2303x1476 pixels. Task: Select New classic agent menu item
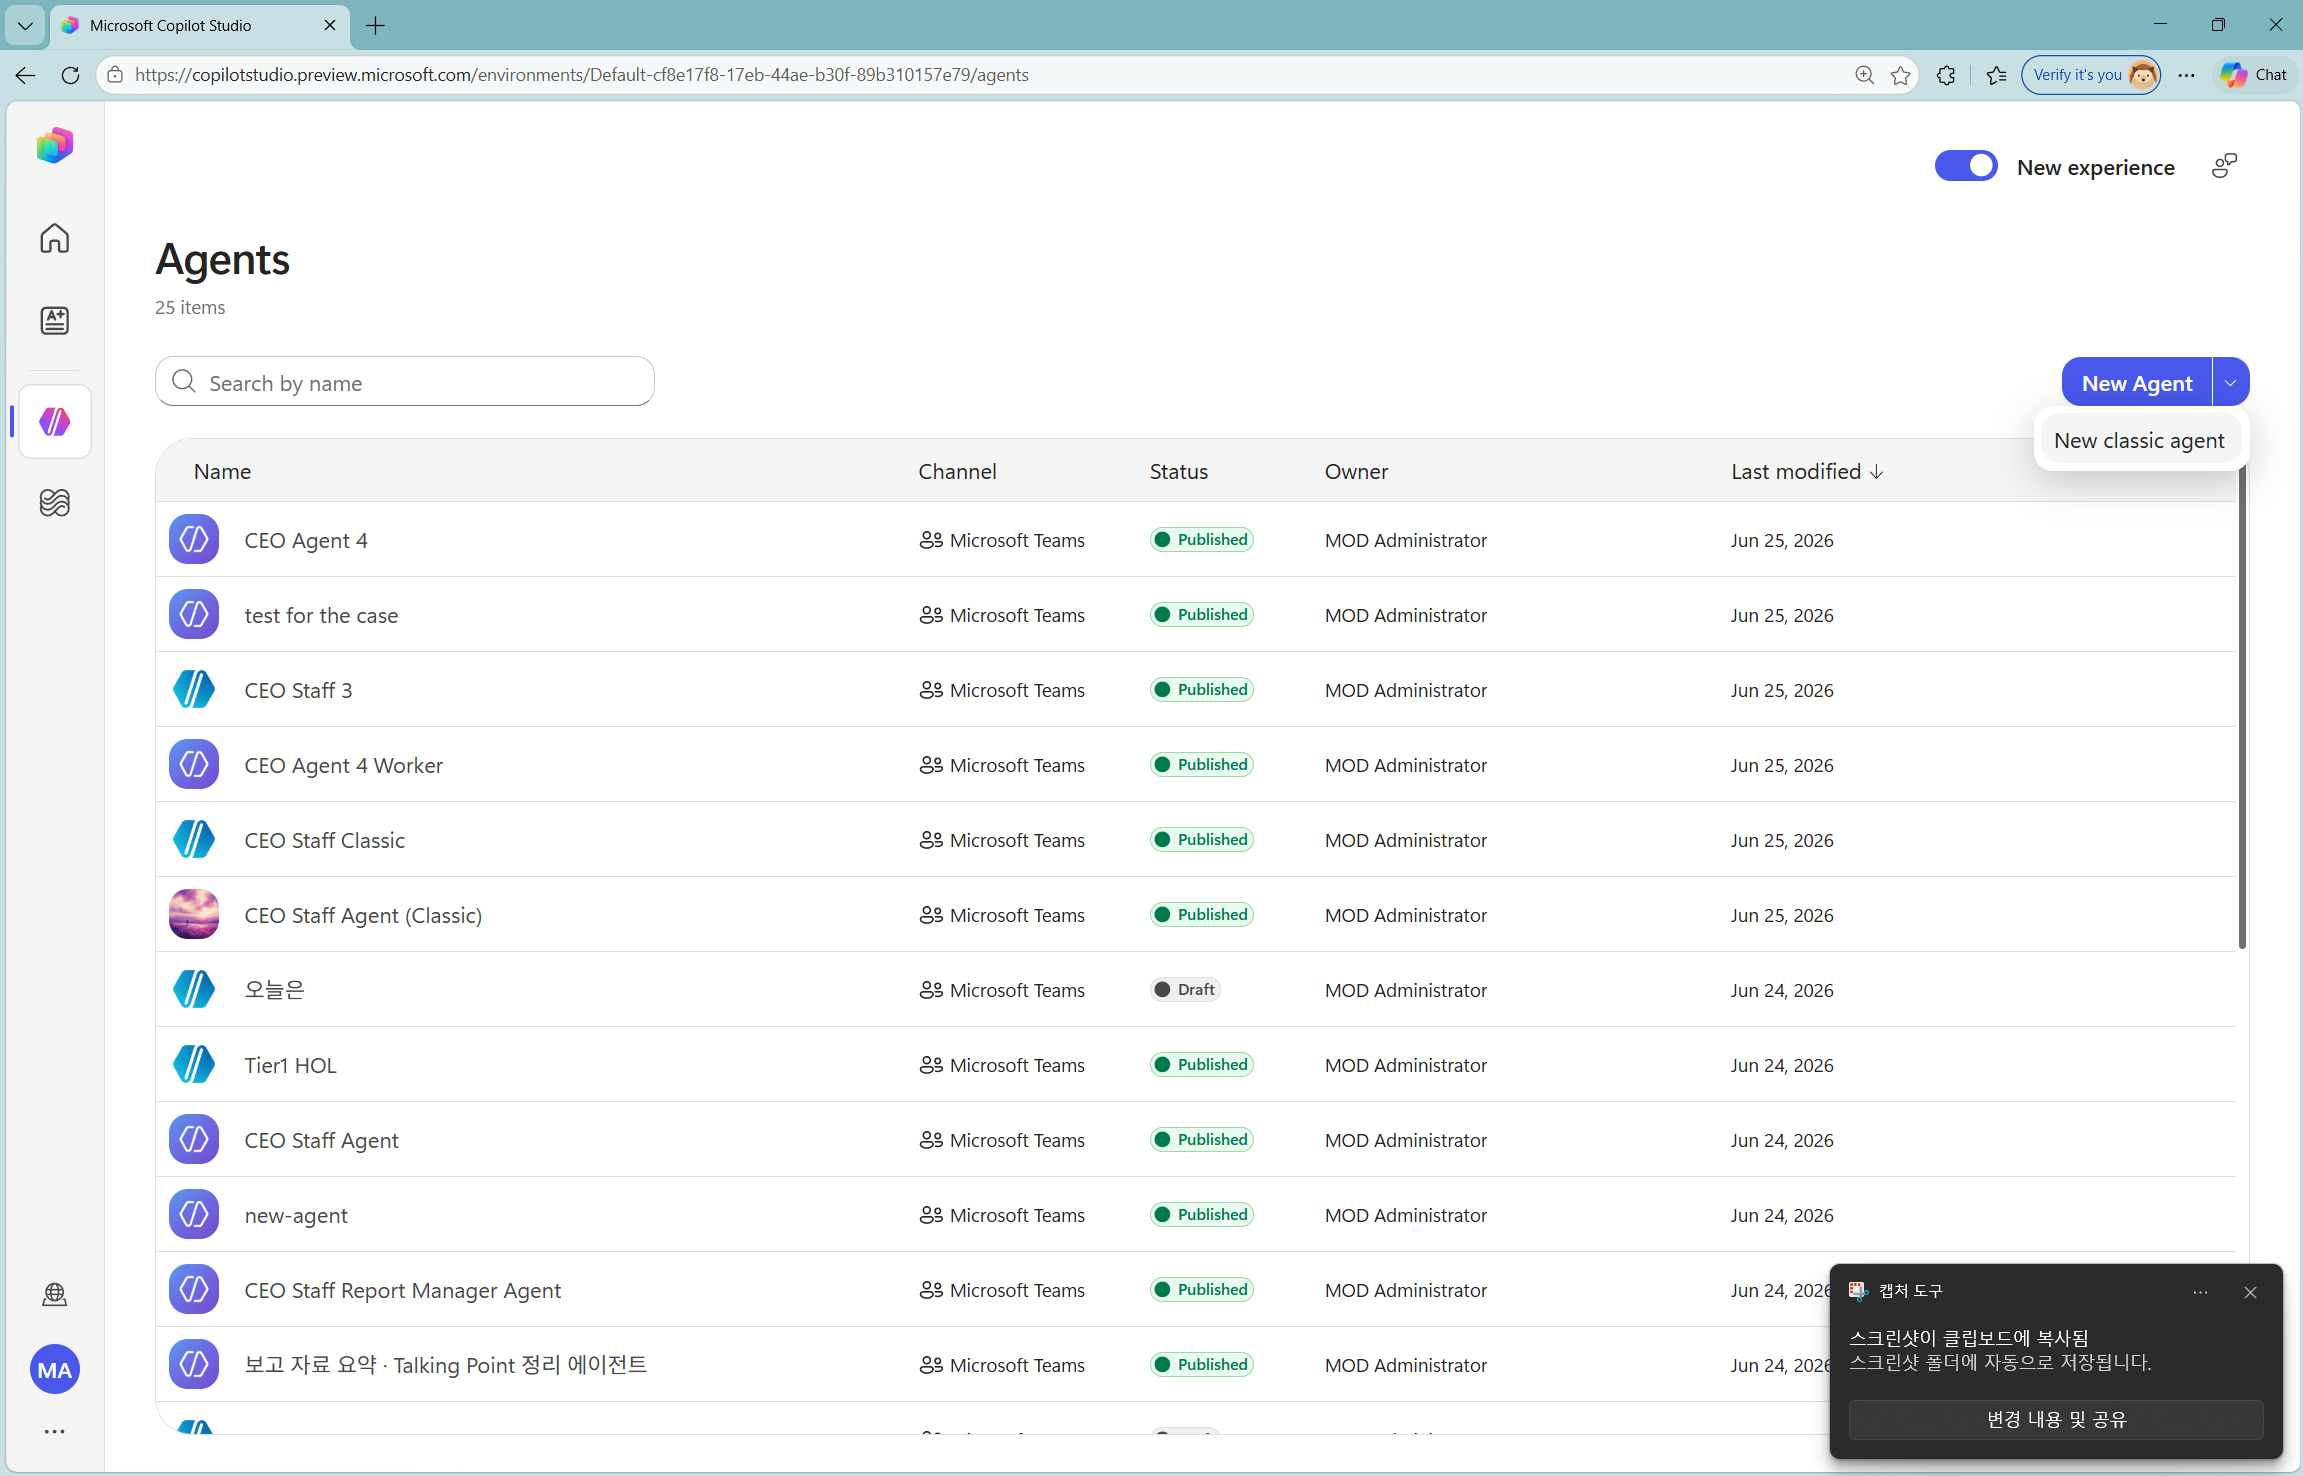(x=2139, y=440)
